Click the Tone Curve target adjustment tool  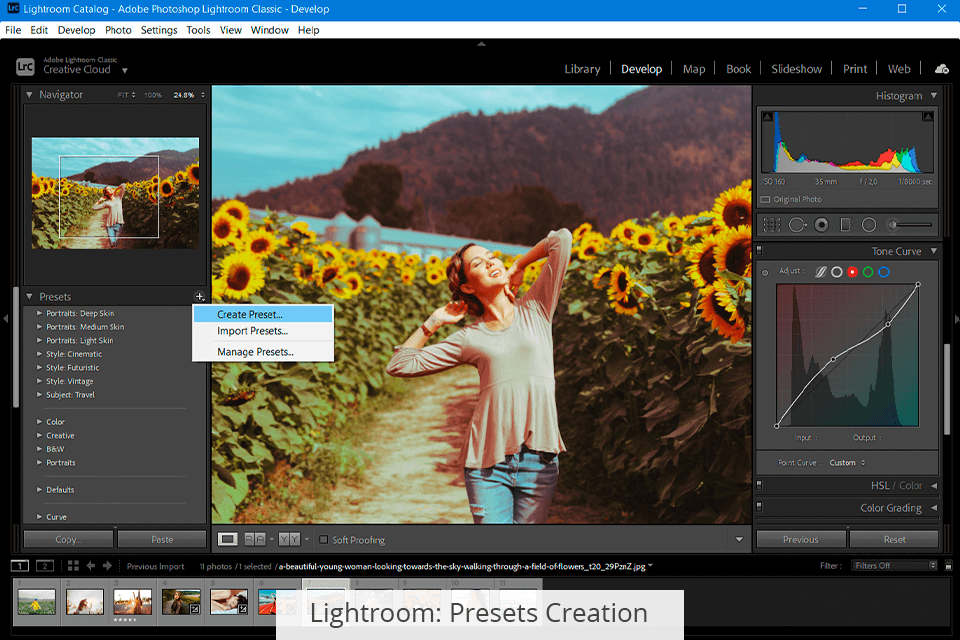[766, 272]
